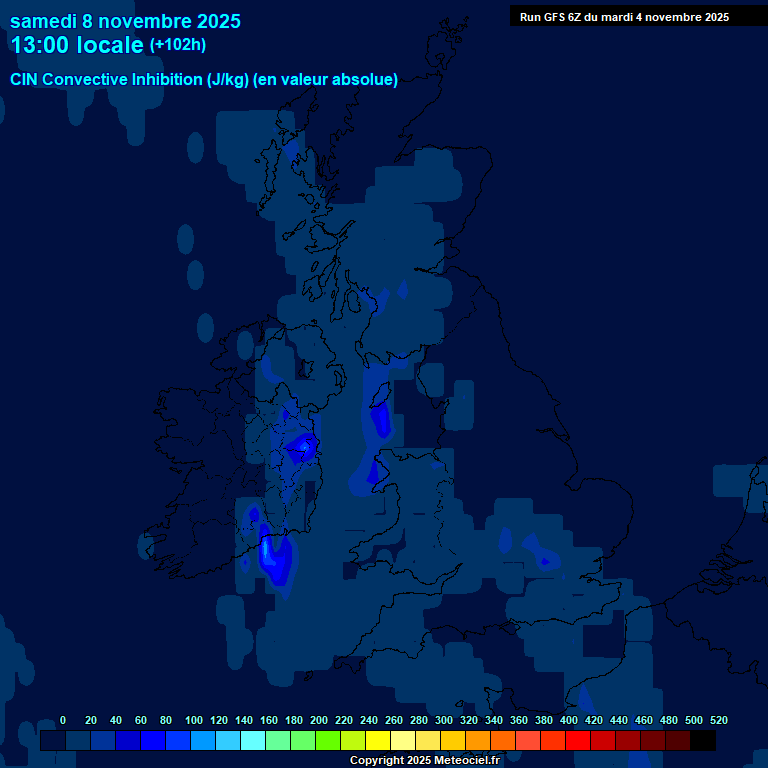Click the CIN Convective Inhibition title
This screenshot has height=768, width=768.
[204, 80]
